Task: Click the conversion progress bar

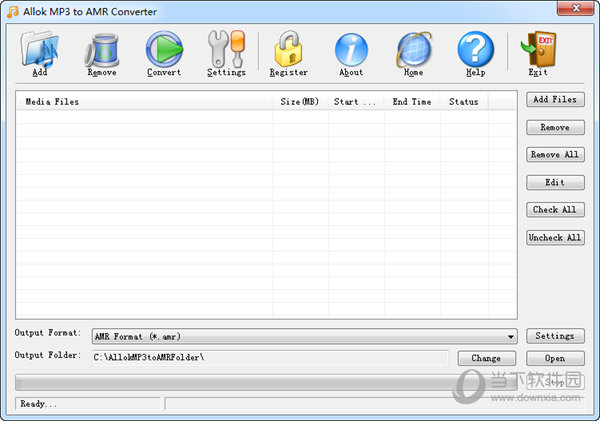Action: click(x=266, y=382)
